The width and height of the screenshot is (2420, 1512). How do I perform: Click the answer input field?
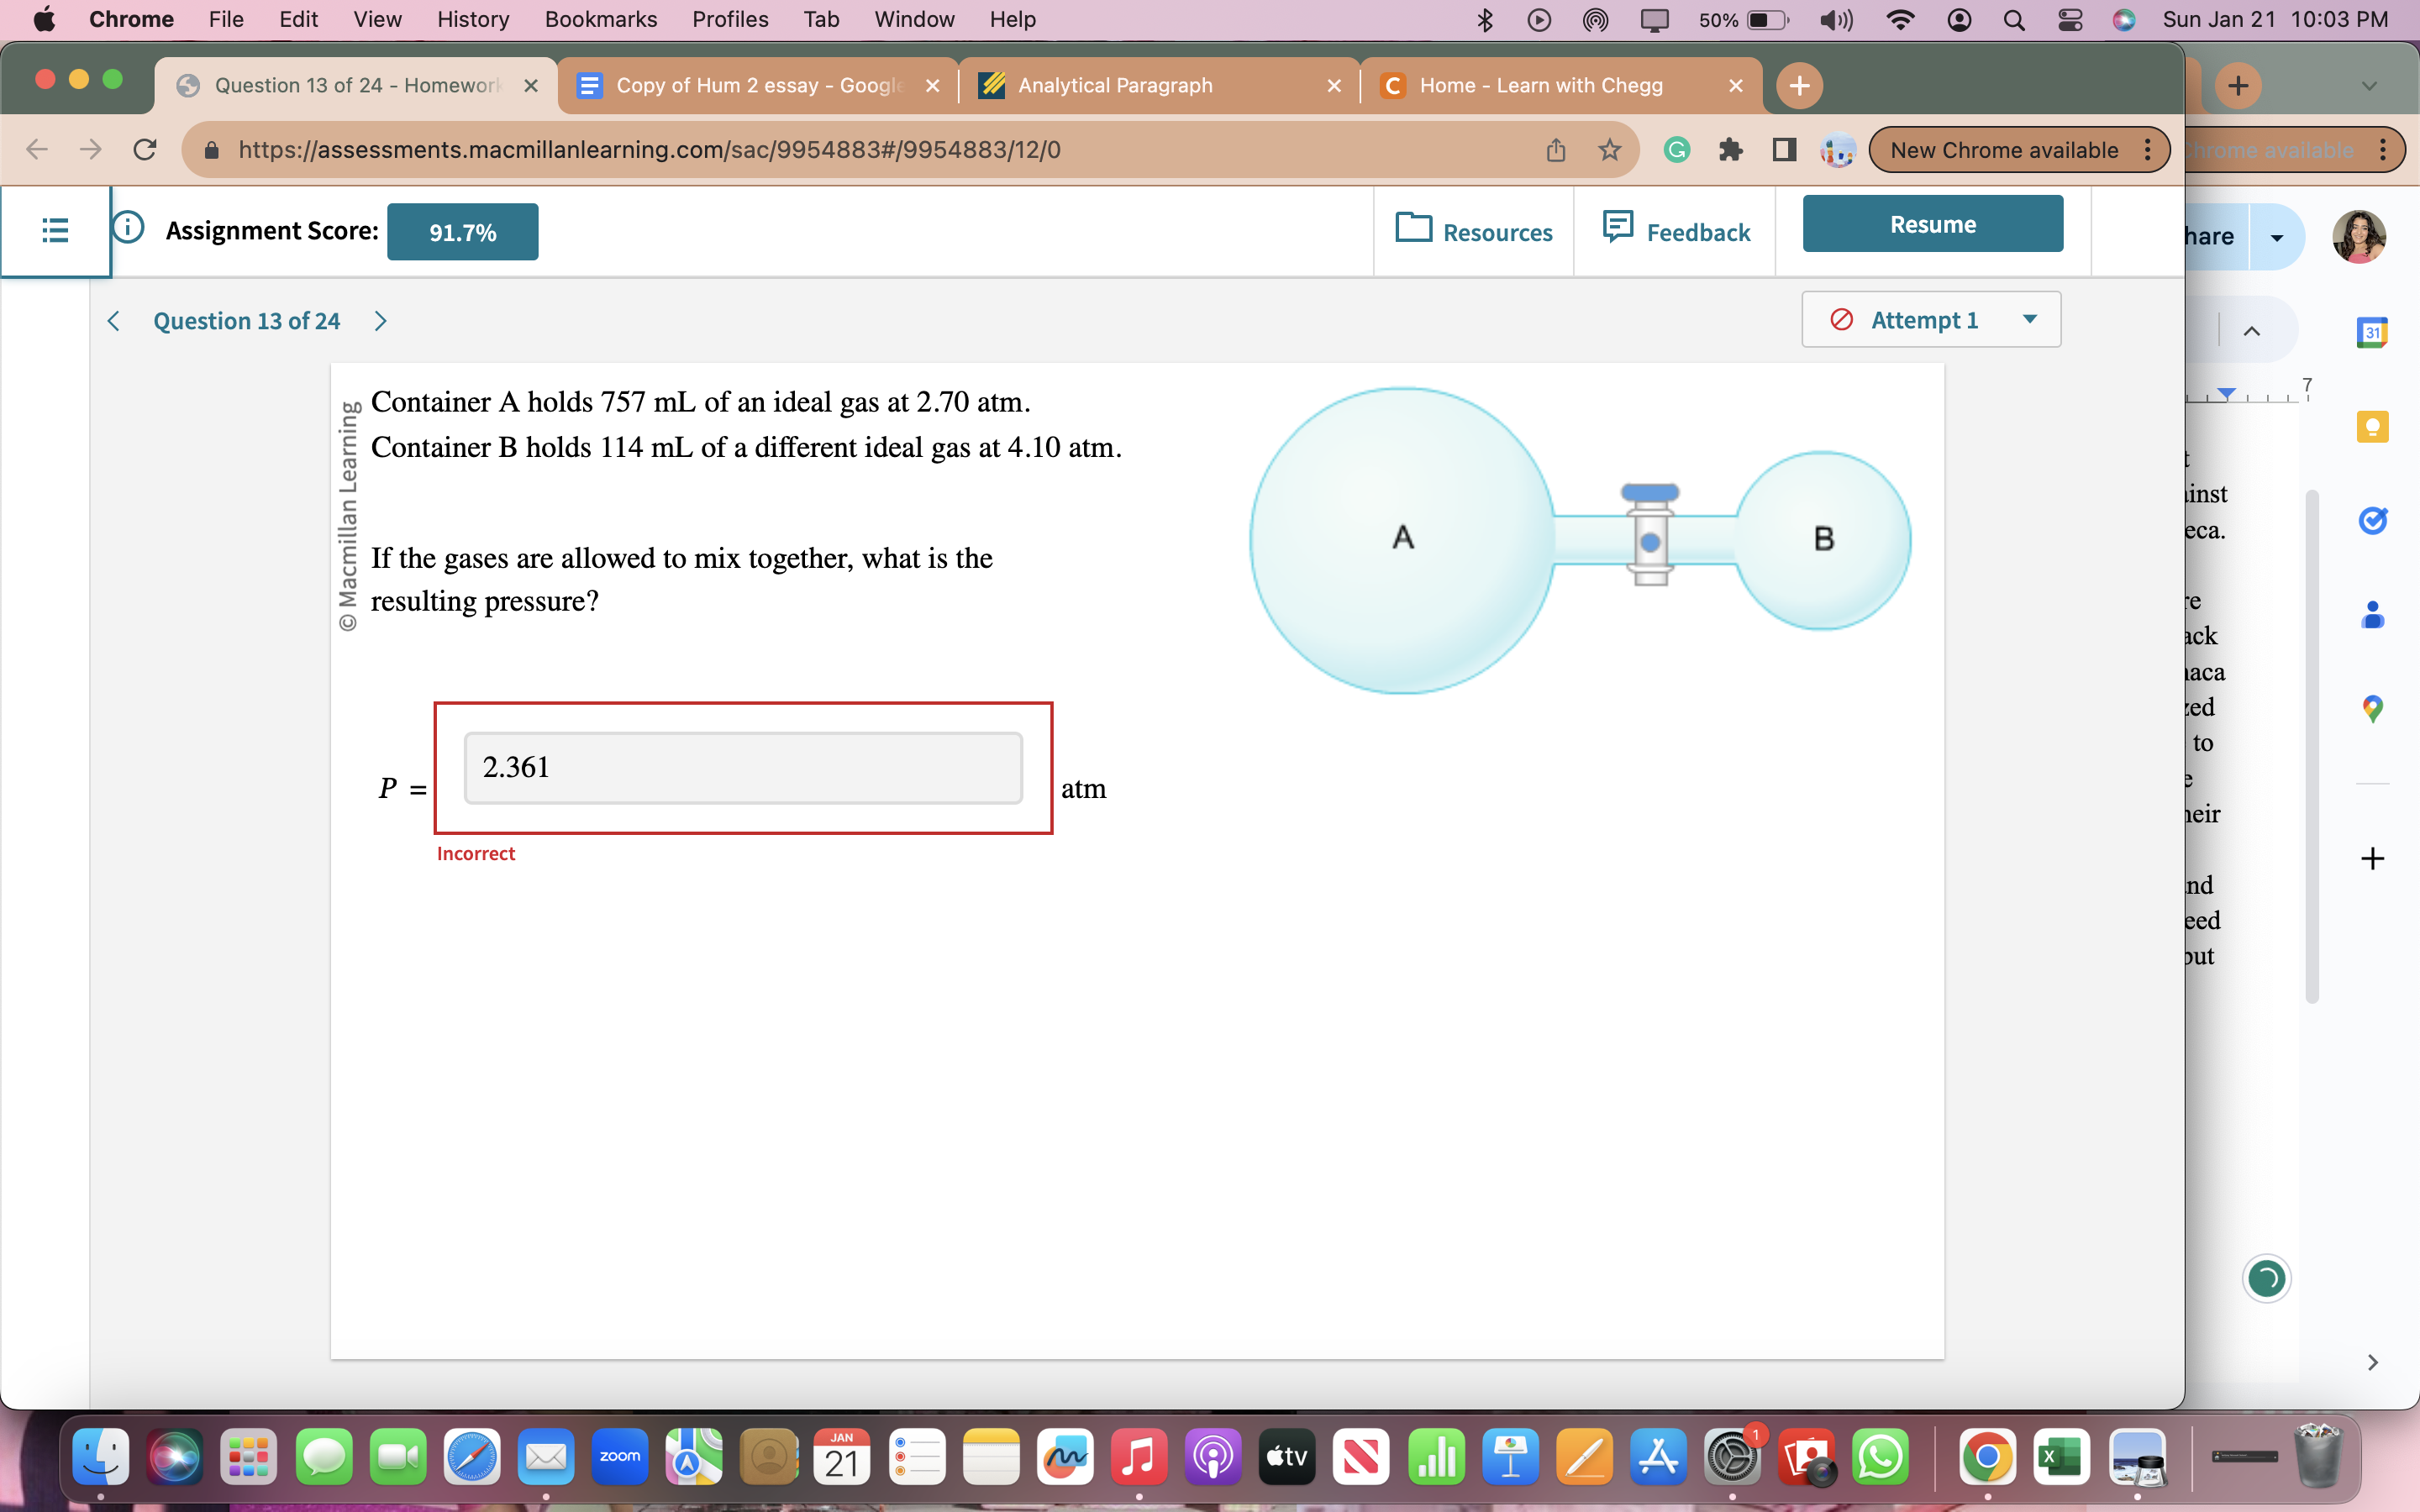pos(742,766)
